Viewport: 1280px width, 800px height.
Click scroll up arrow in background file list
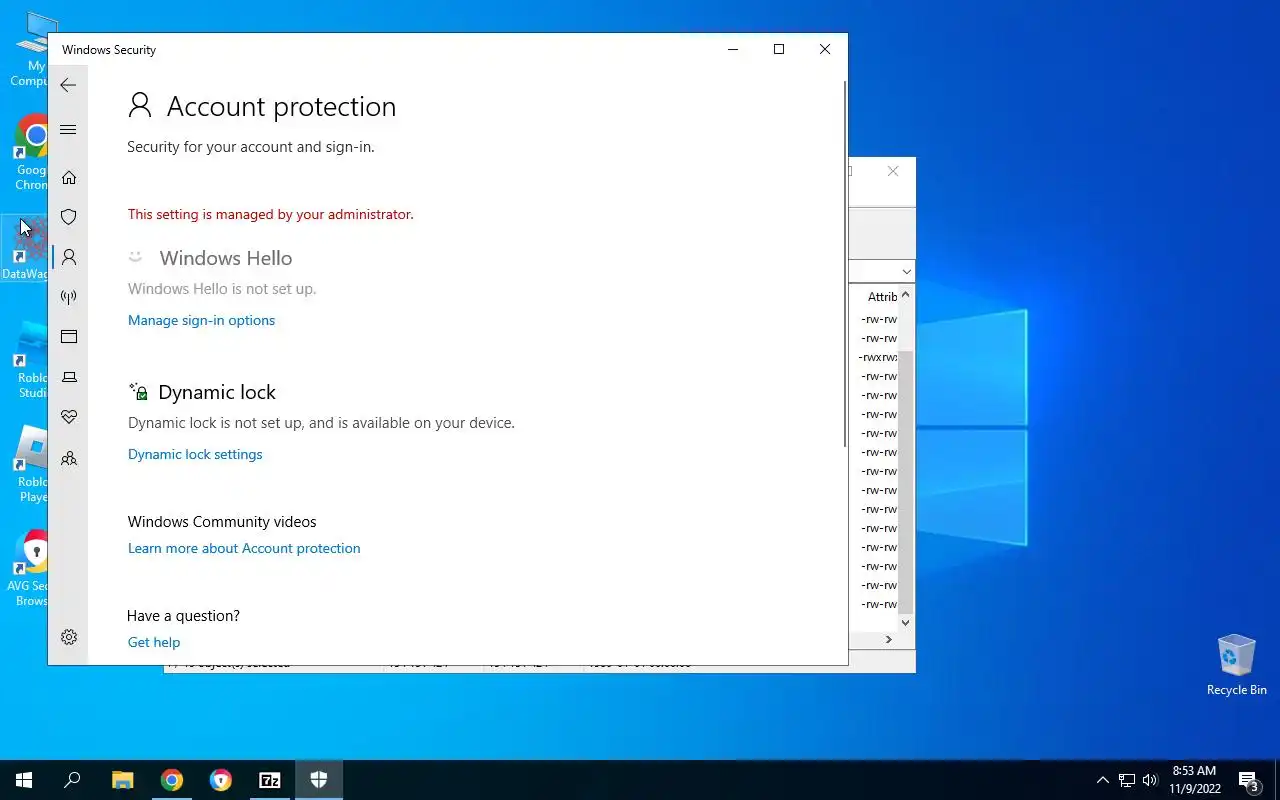pyautogui.click(x=906, y=295)
